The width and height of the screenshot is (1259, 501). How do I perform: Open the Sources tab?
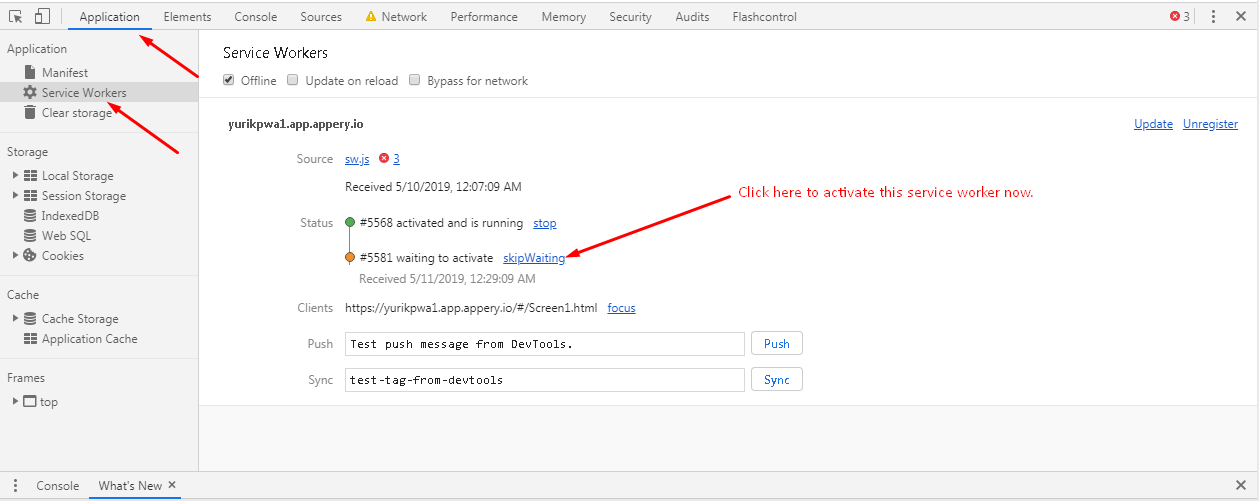pyautogui.click(x=321, y=17)
